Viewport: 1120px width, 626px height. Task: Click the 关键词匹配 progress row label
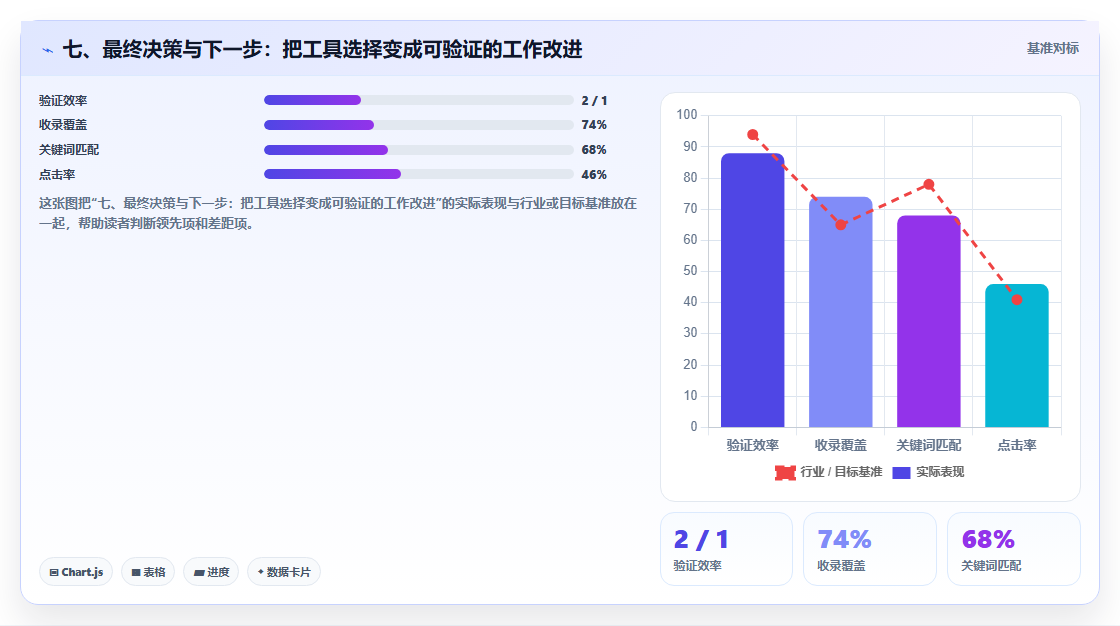click(69, 150)
